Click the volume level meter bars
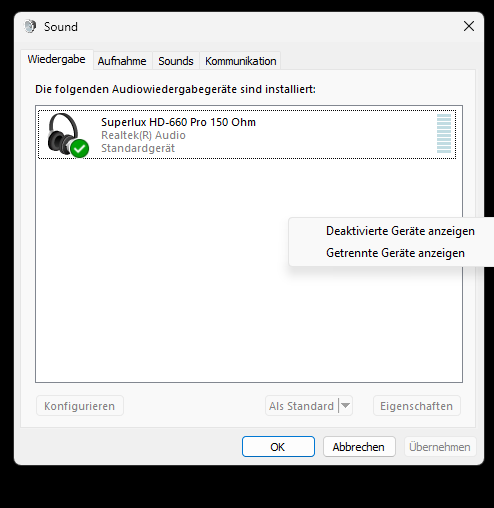 pos(444,134)
